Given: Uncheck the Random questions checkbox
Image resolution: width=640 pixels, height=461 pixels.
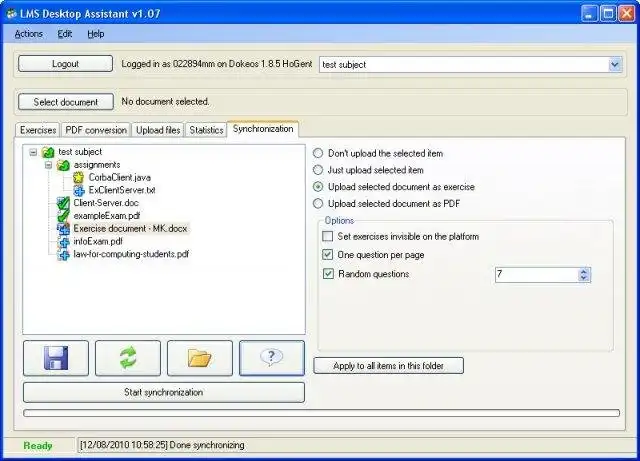Looking at the screenshot, I should (x=328, y=274).
